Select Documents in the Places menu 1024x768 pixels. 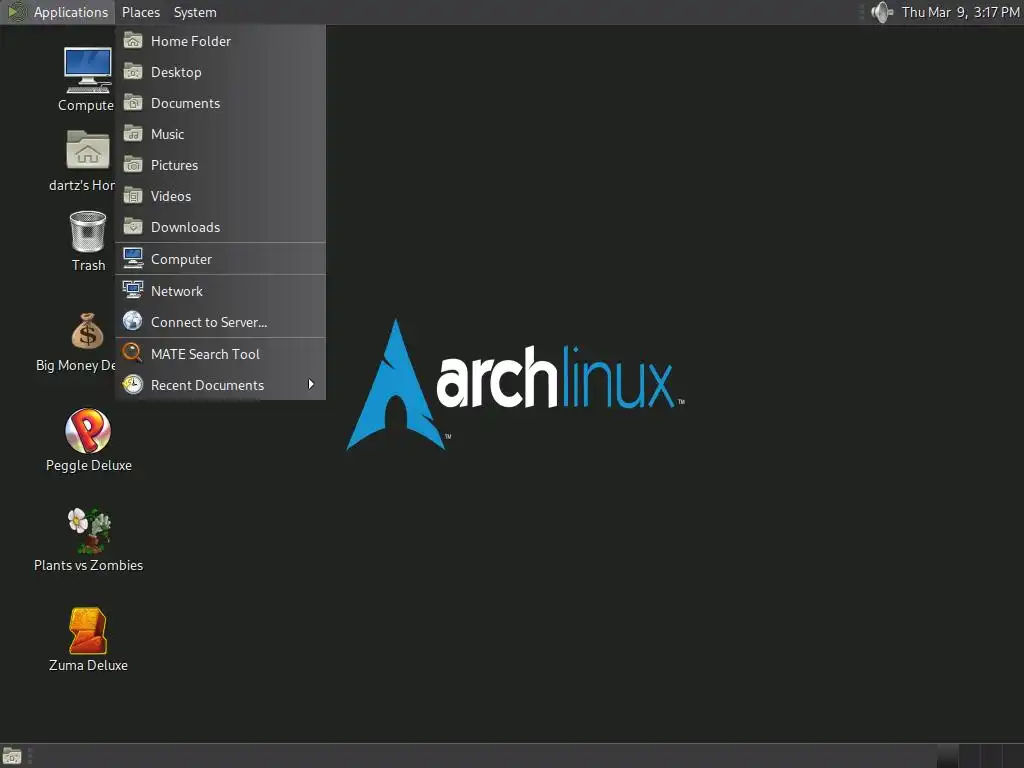221,103
